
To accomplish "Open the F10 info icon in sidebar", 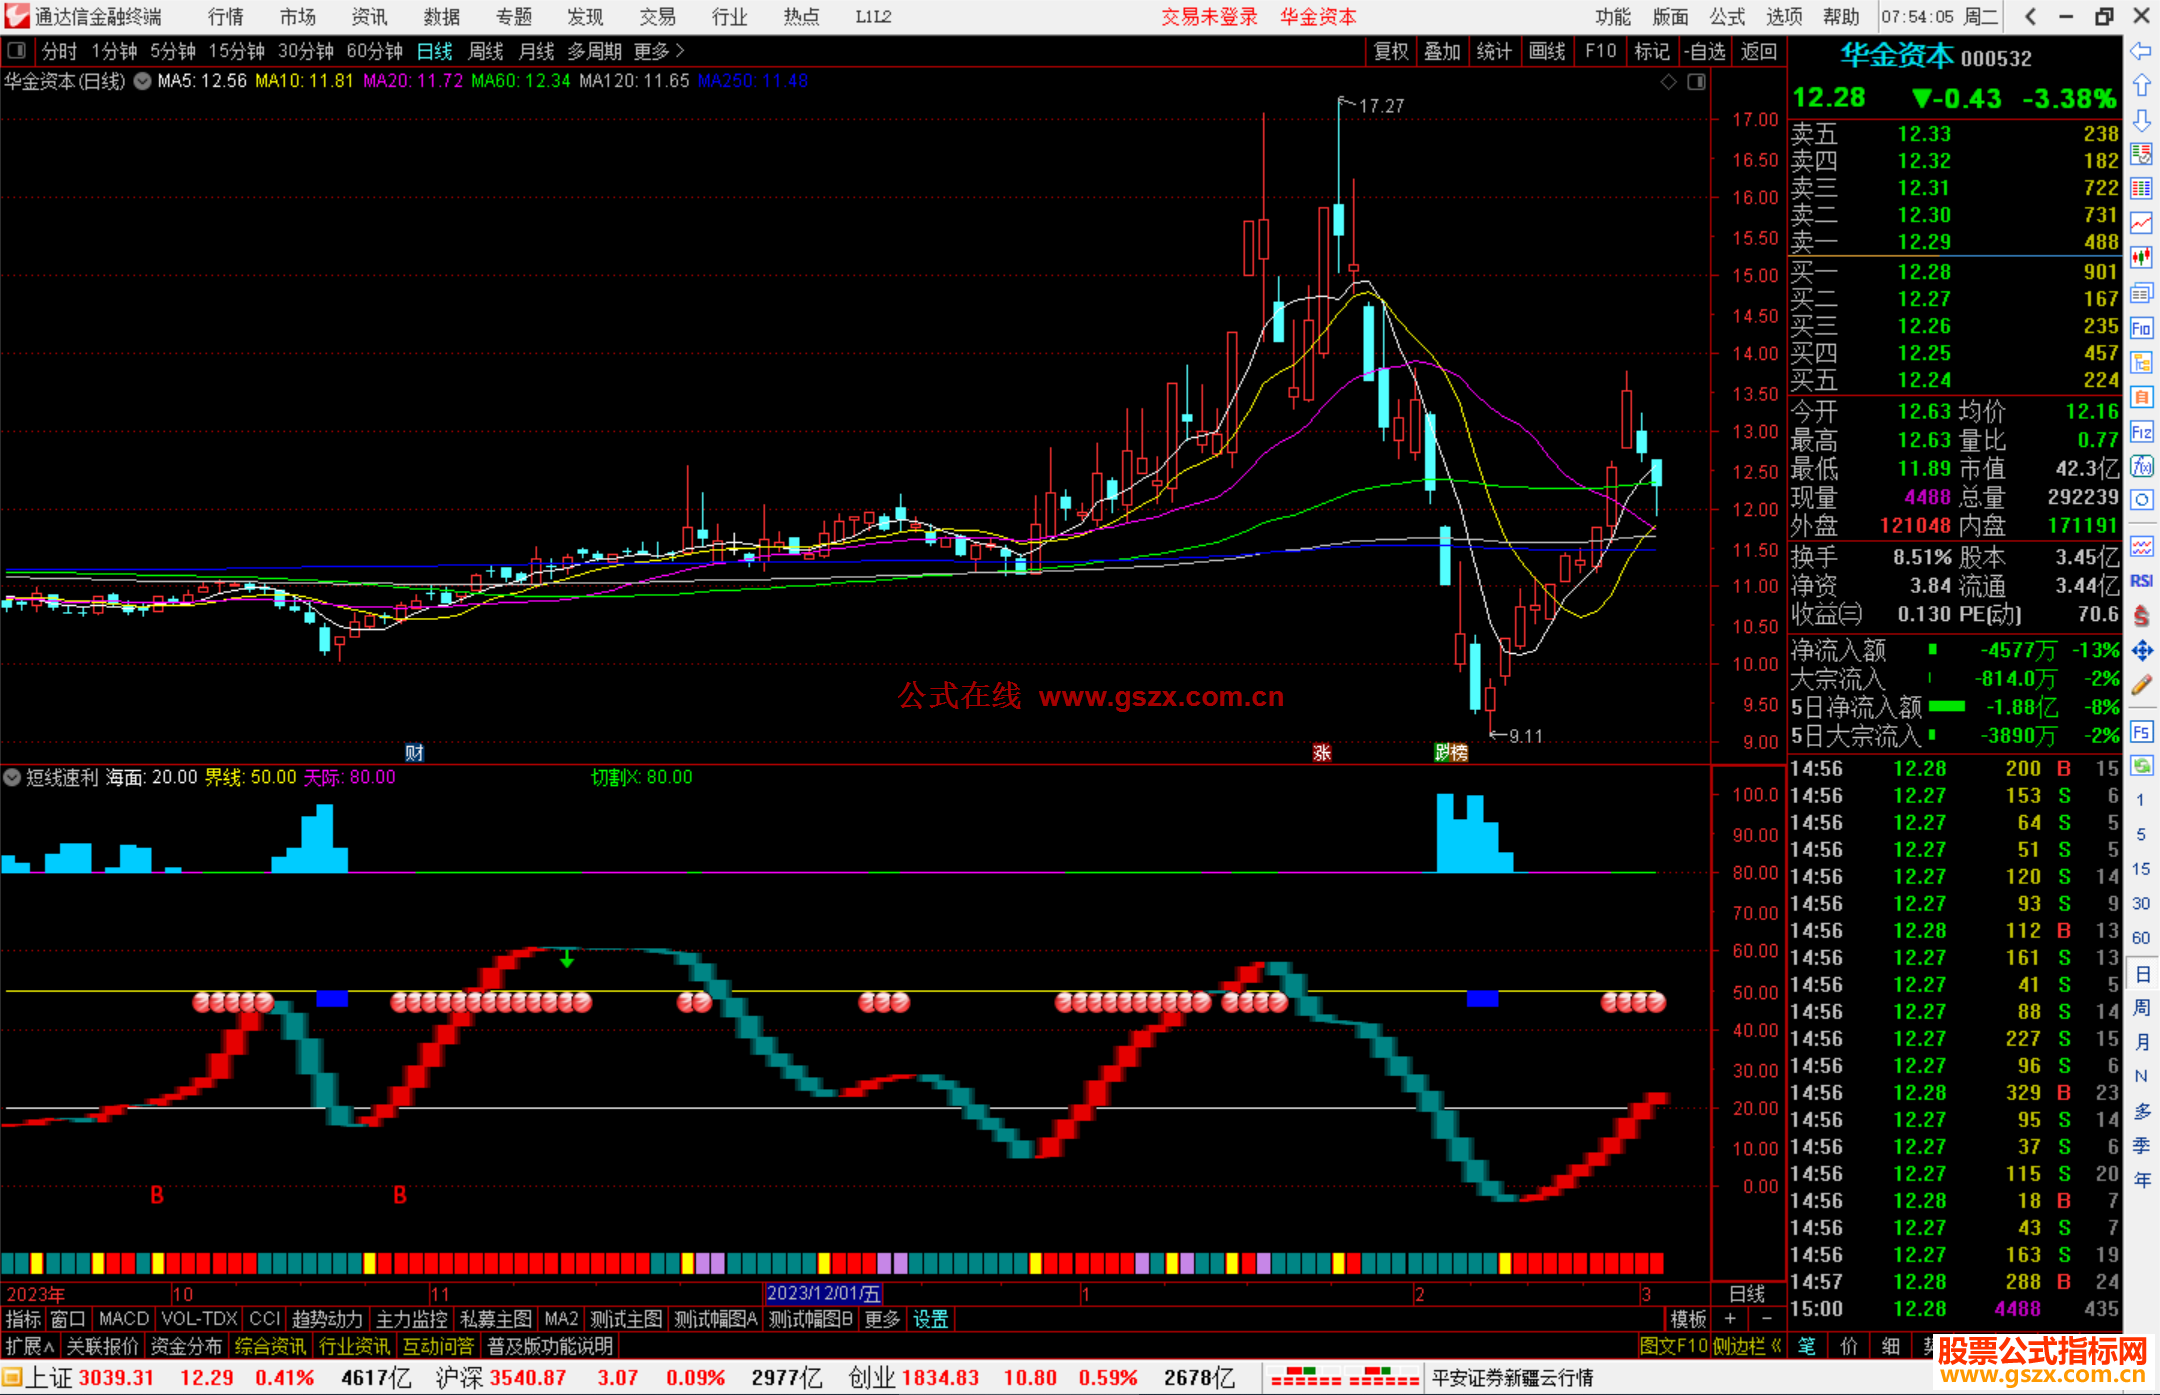I will (x=2141, y=328).
